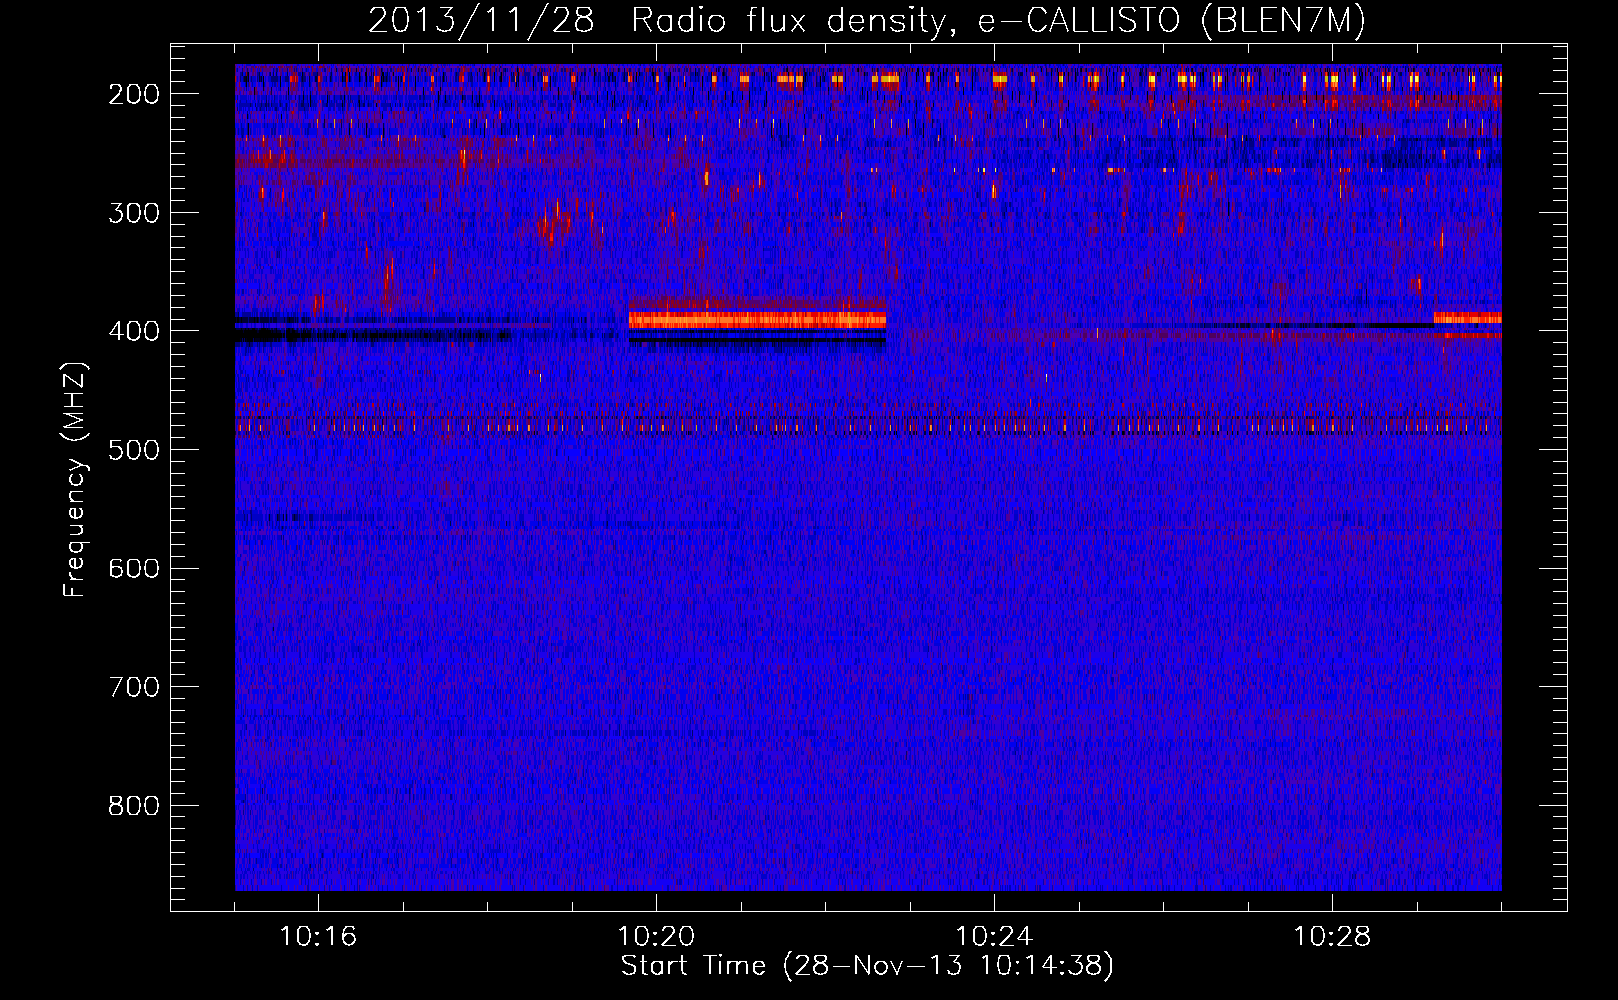Click the bright burst band near 400 MHz at 10:21

pos(757,319)
